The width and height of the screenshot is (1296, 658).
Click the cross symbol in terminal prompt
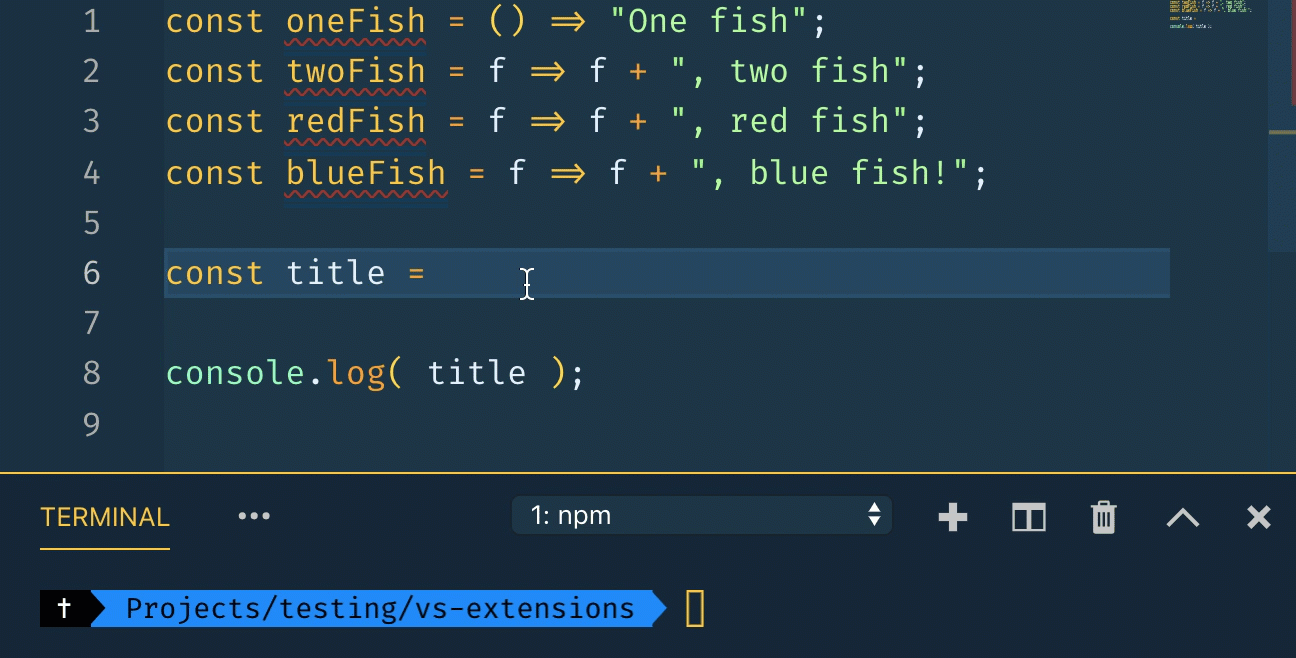(x=65, y=608)
